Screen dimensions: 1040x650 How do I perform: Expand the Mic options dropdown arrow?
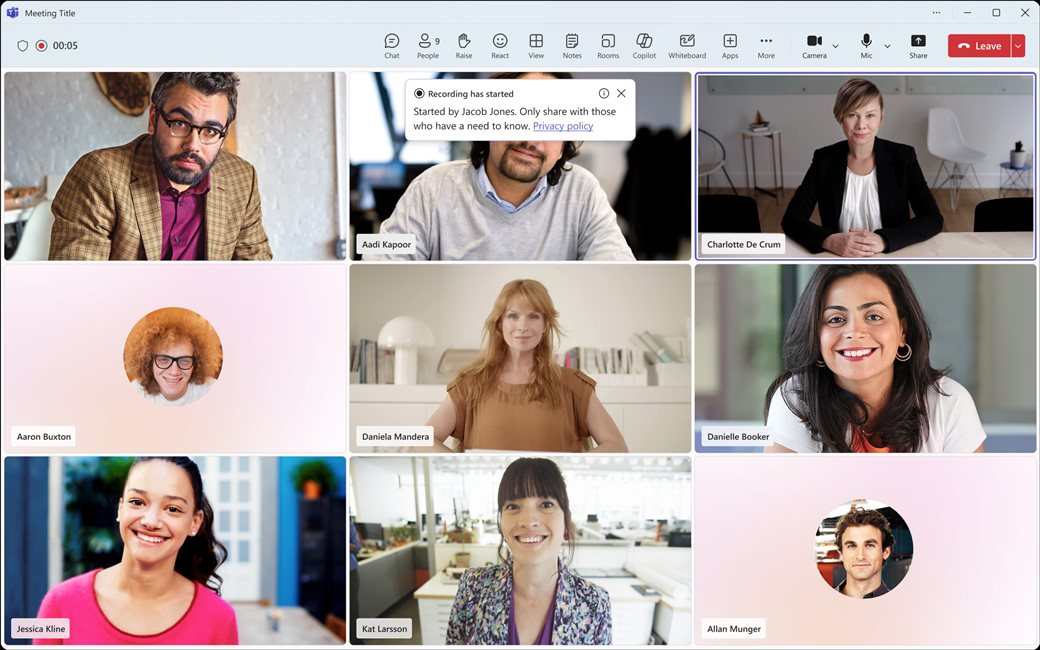point(887,46)
